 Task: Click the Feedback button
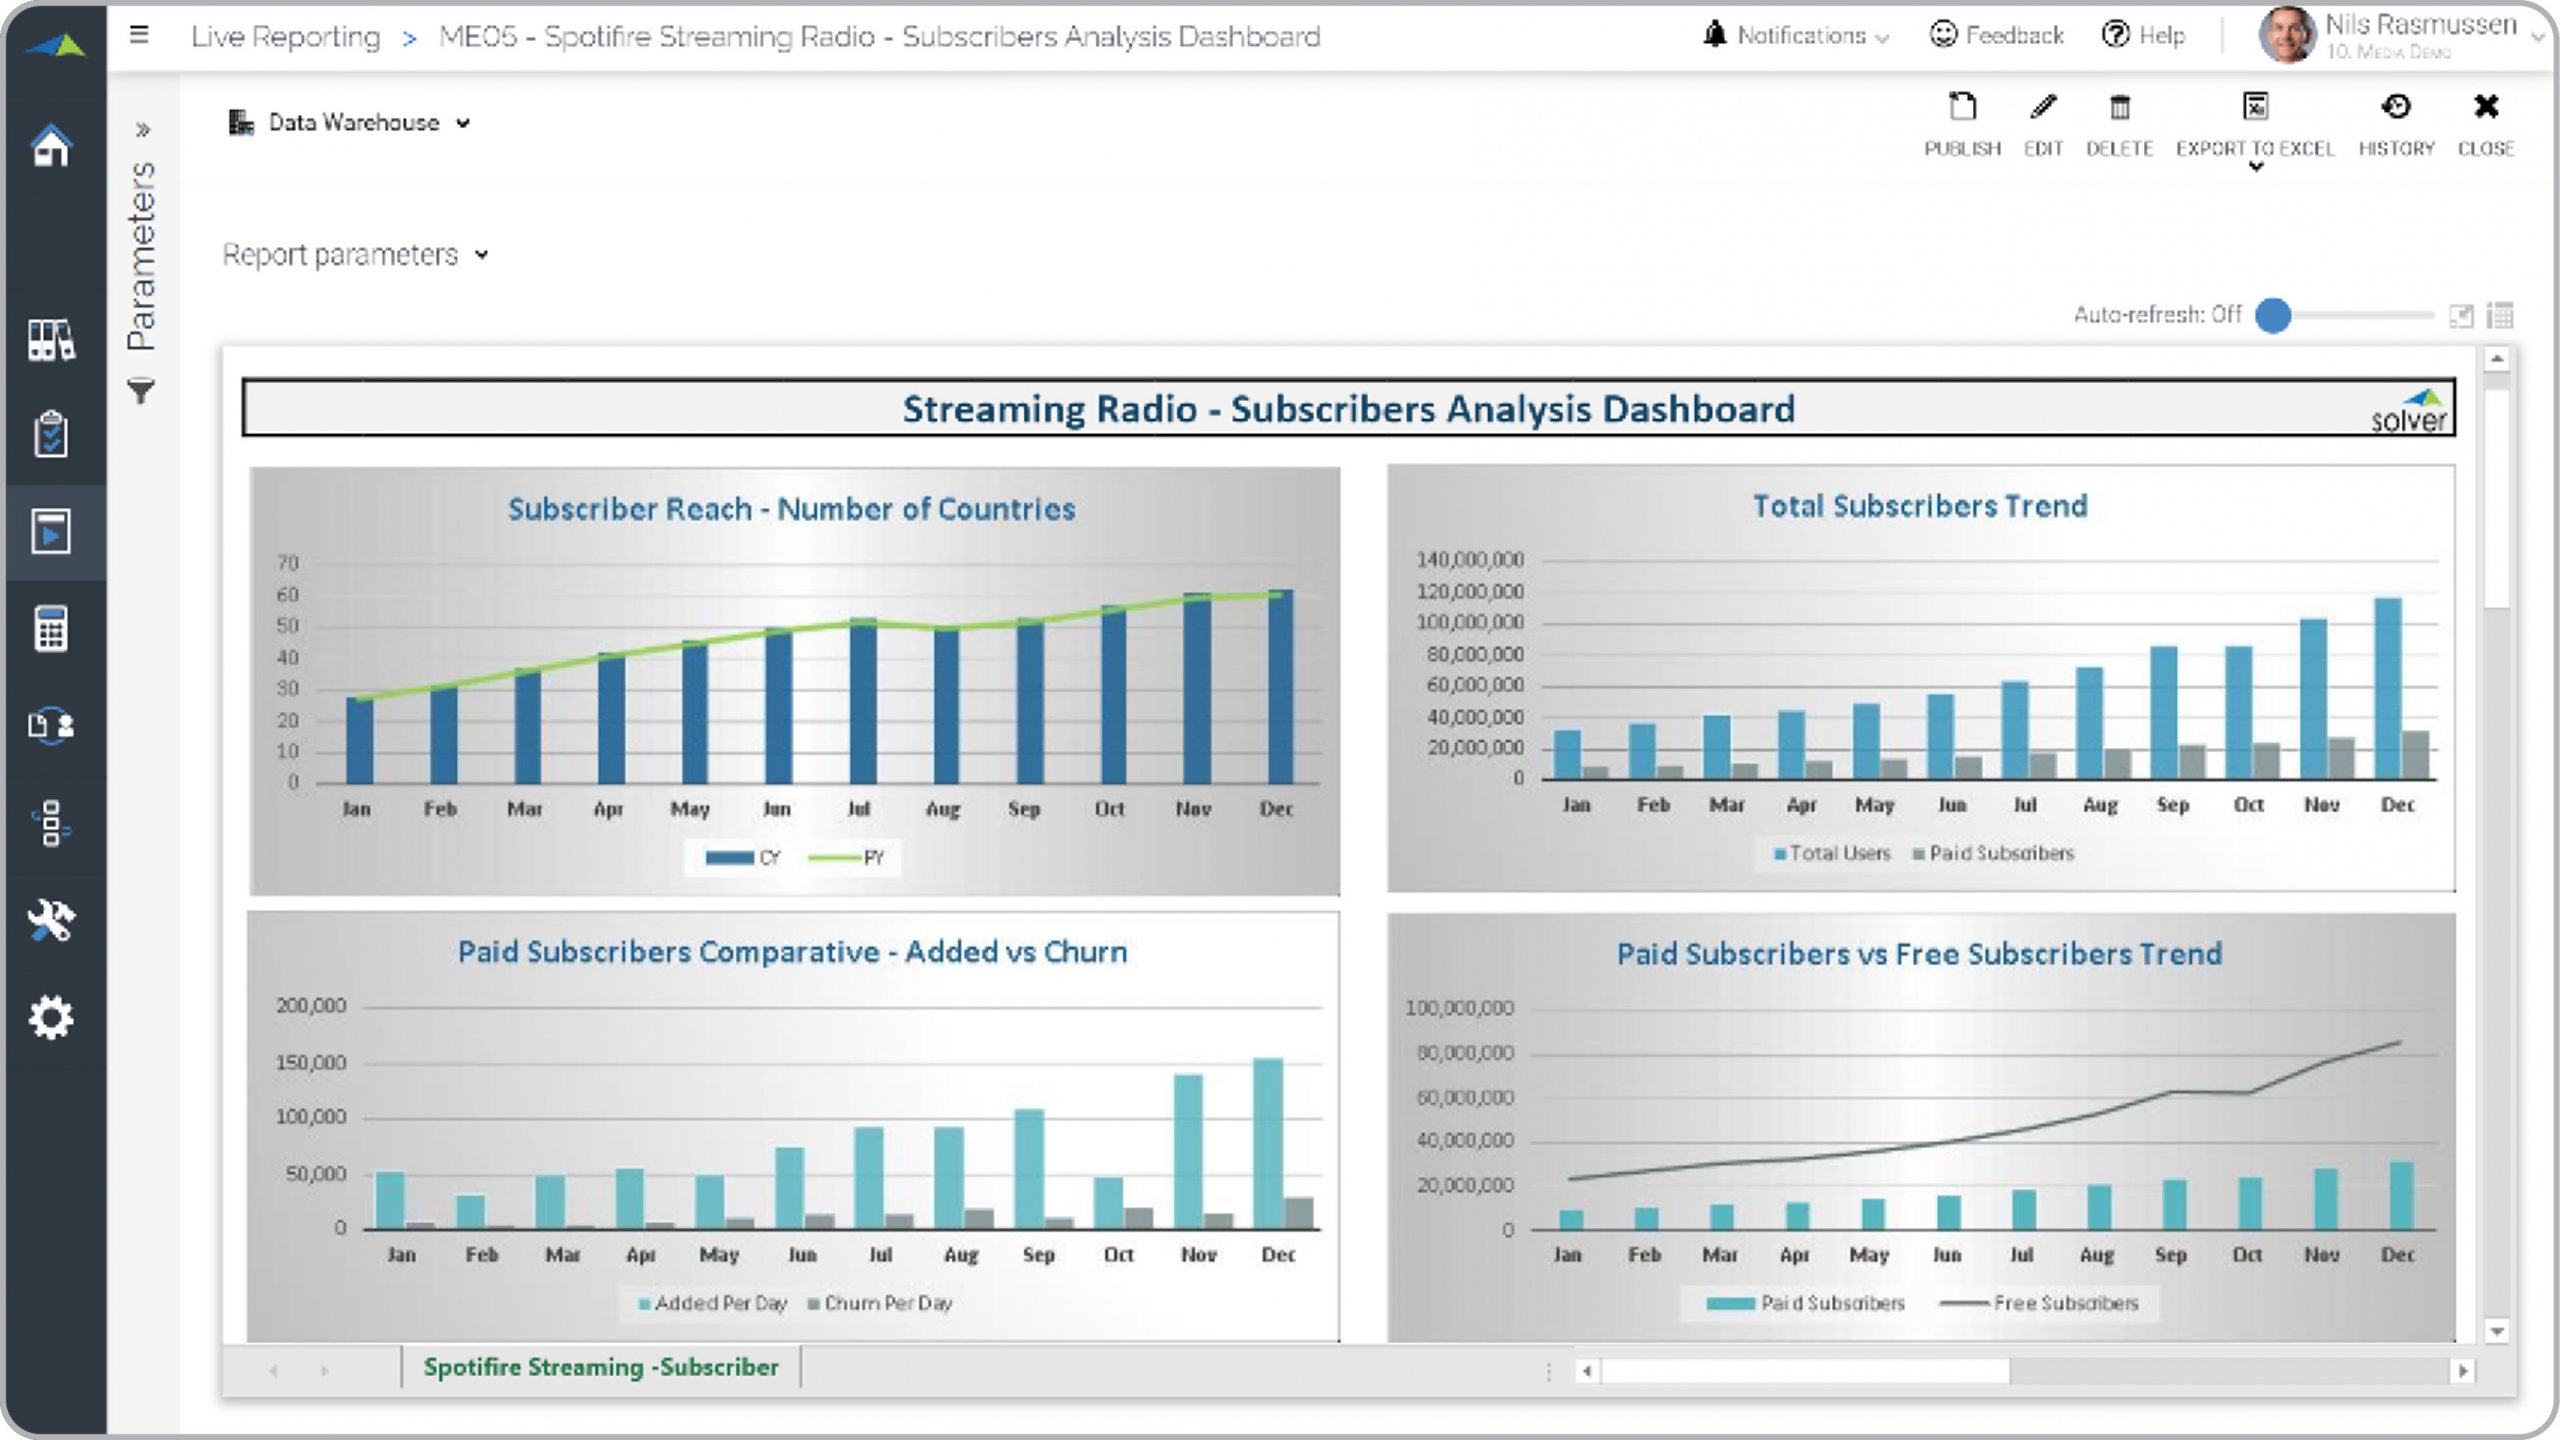1996,36
